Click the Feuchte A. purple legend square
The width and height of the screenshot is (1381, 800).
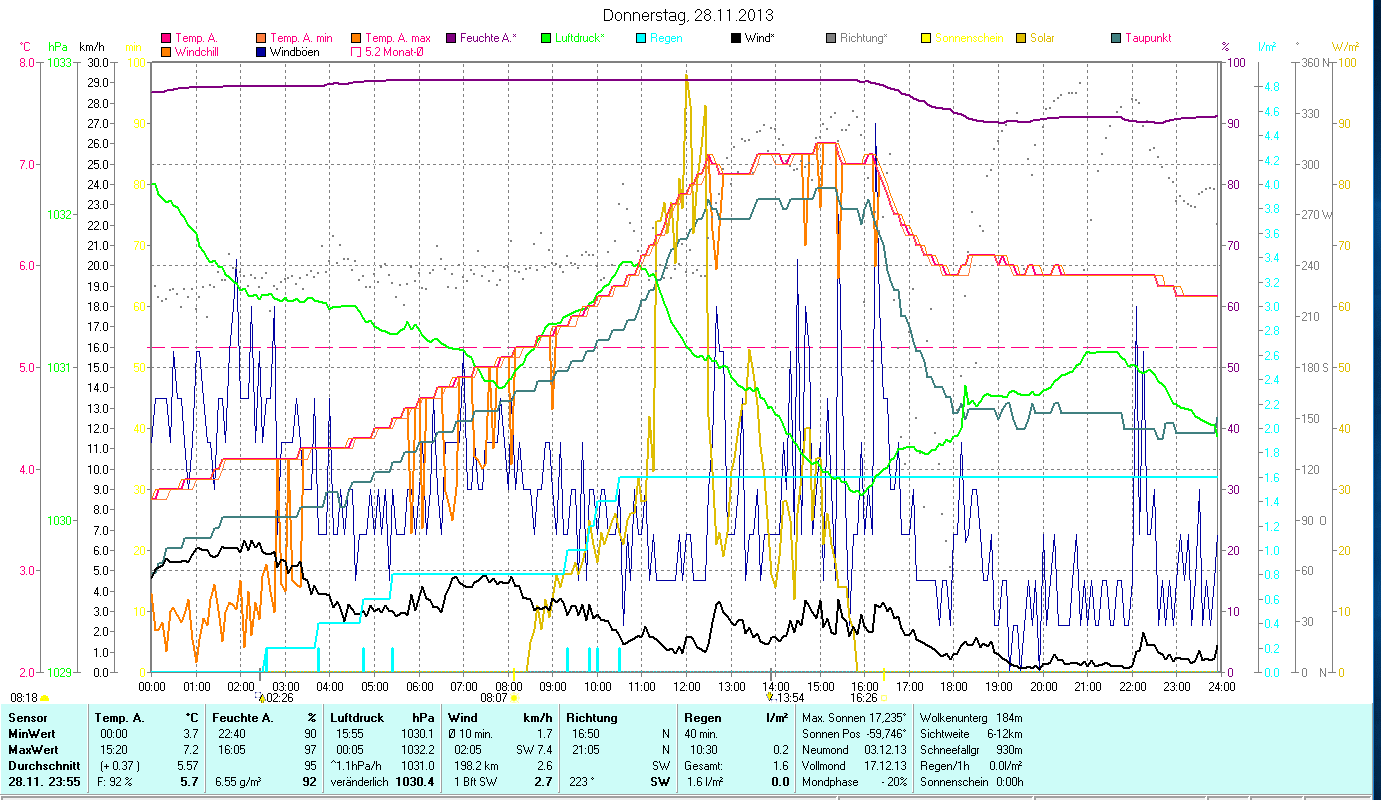(x=451, y=38)
